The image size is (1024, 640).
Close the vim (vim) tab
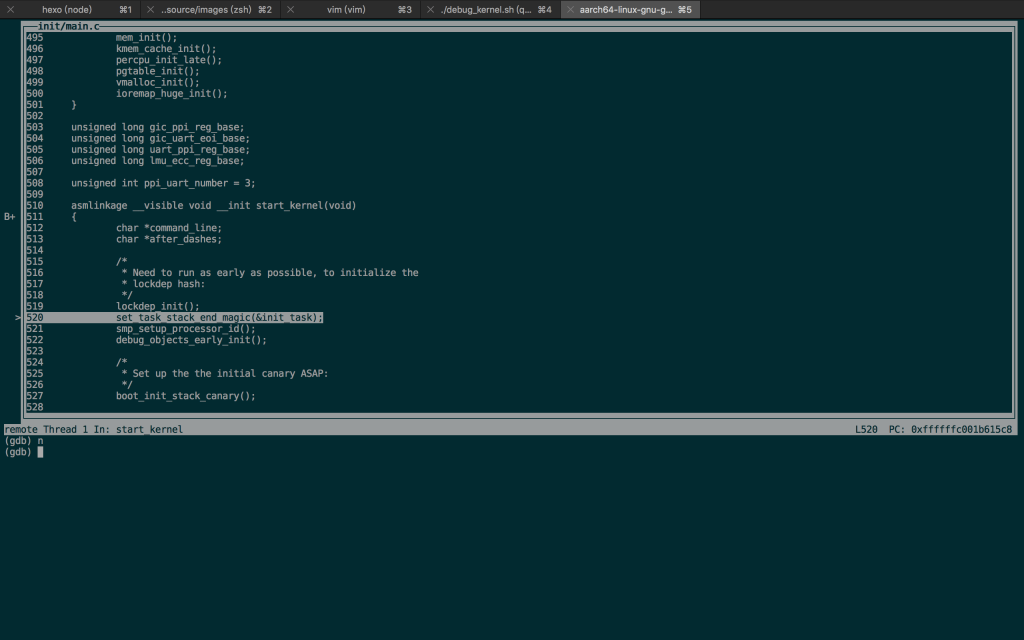291,10
